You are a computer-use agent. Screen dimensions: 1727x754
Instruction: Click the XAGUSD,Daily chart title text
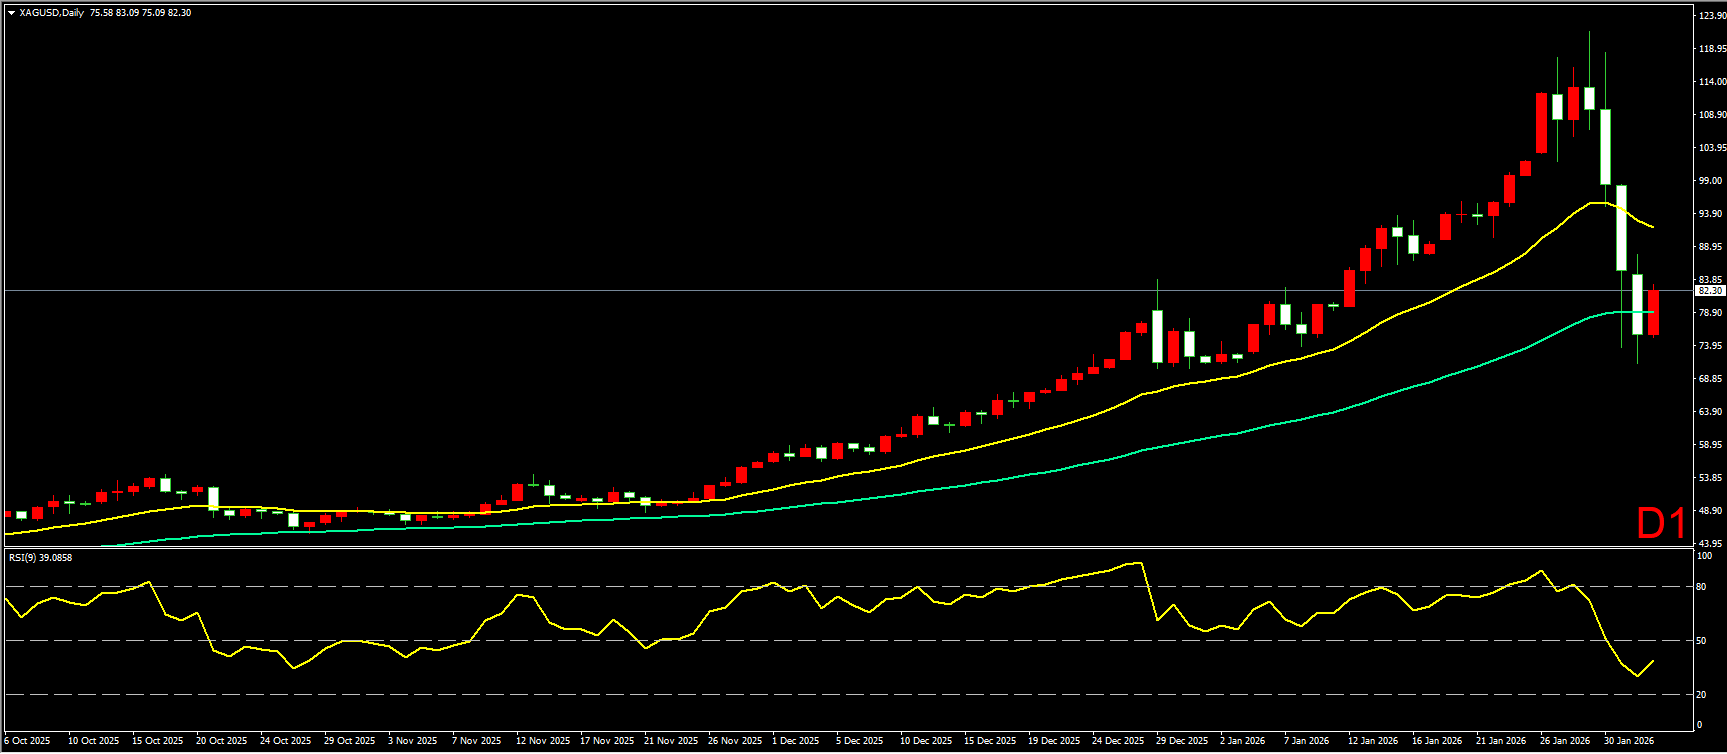(51, 13)
